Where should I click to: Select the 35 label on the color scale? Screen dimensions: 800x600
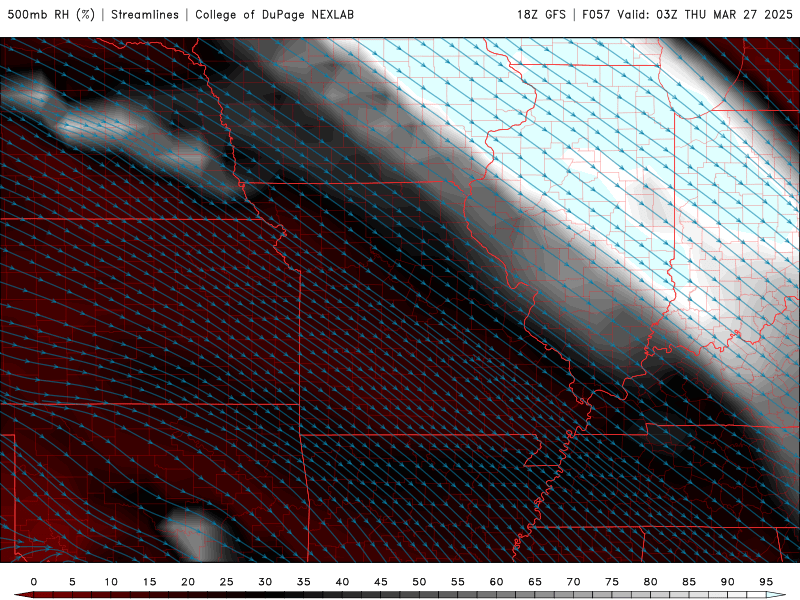[304, 582]
